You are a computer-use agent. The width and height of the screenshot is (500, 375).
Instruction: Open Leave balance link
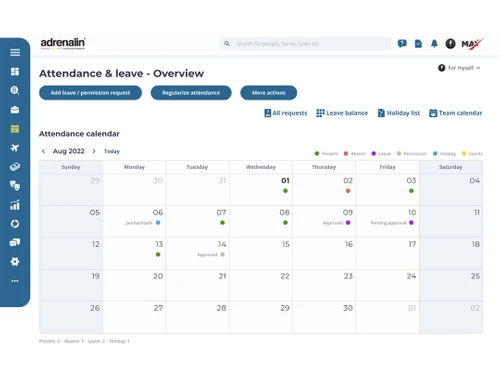pyautogui.click(x=342, y=113)
